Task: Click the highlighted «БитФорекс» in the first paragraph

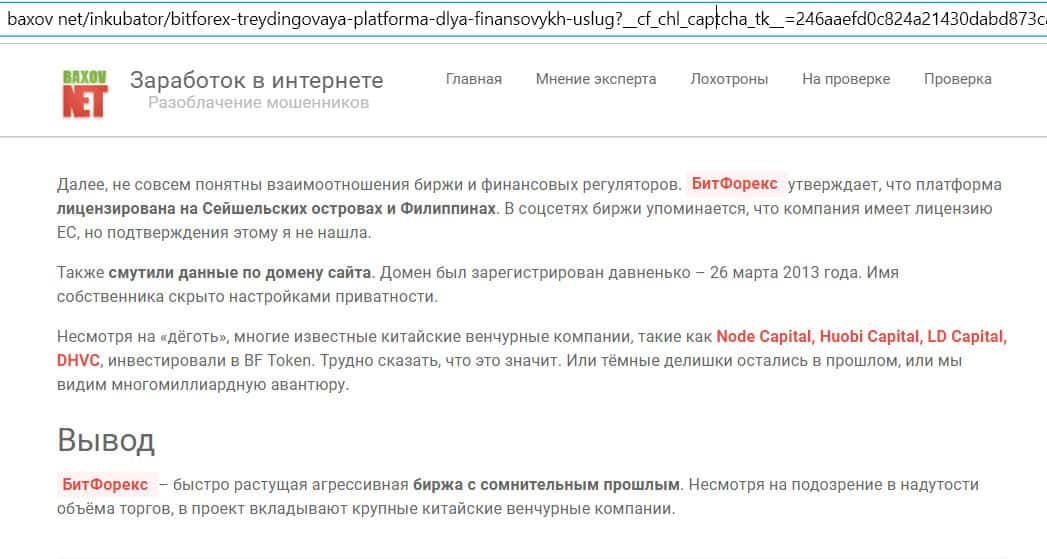Action: point(735,185)
